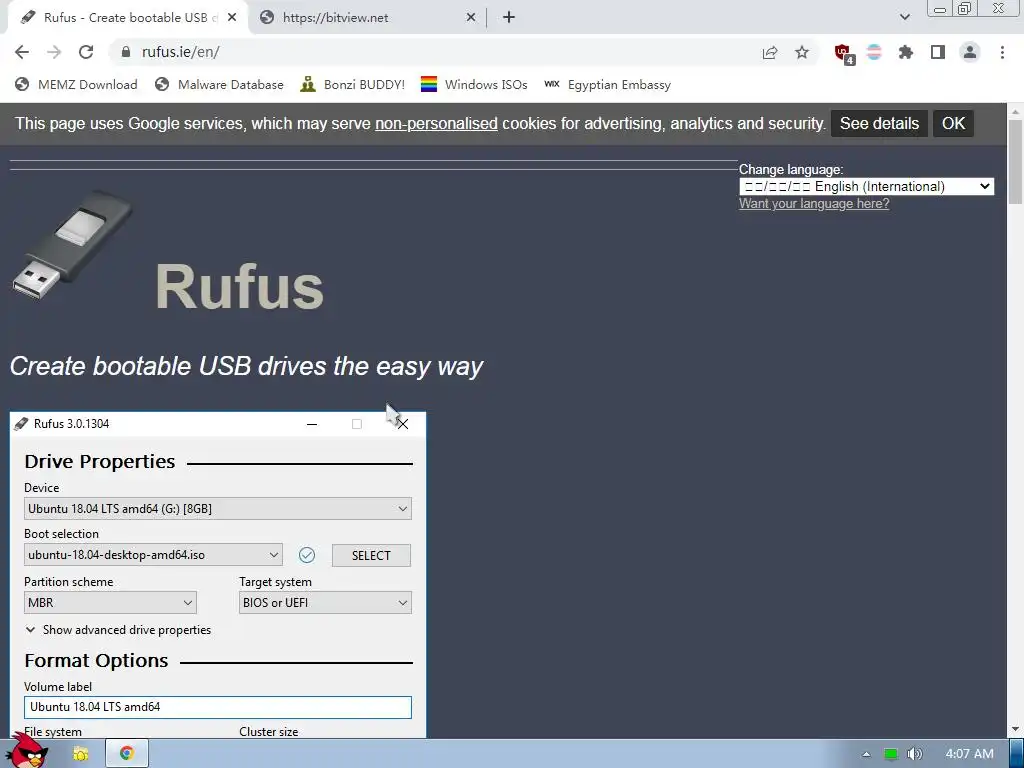This screenshot has width=1024, height=768.
Task: Click the page vertical scrollbar thumb
Action: pos(1016,162)
